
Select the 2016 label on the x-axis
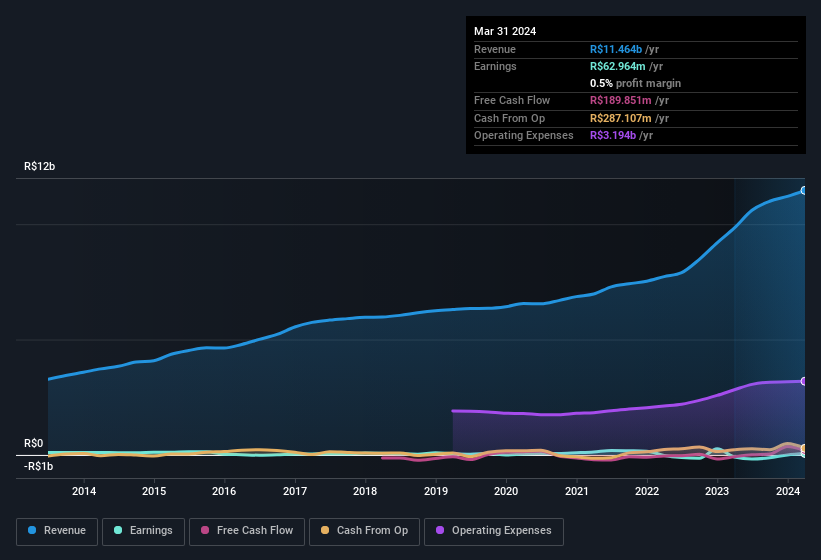224,491
